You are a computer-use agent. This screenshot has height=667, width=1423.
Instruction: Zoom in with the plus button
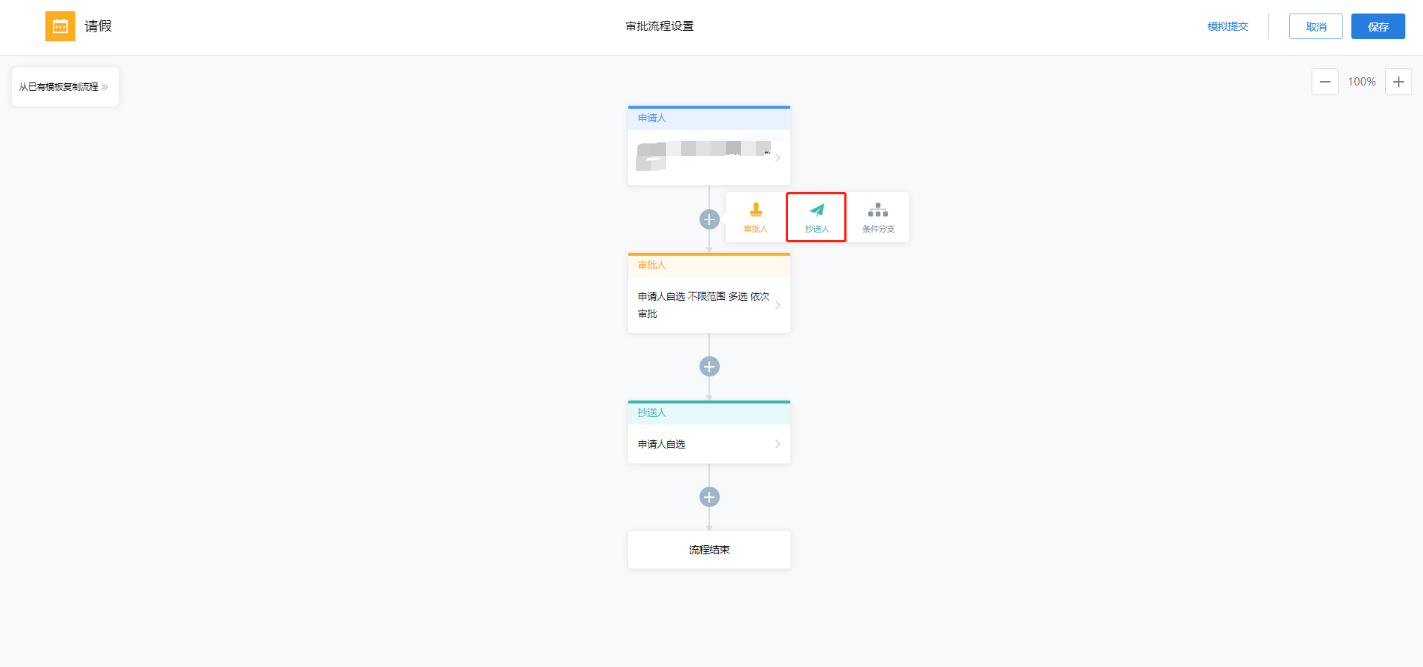click(1398, 82)
